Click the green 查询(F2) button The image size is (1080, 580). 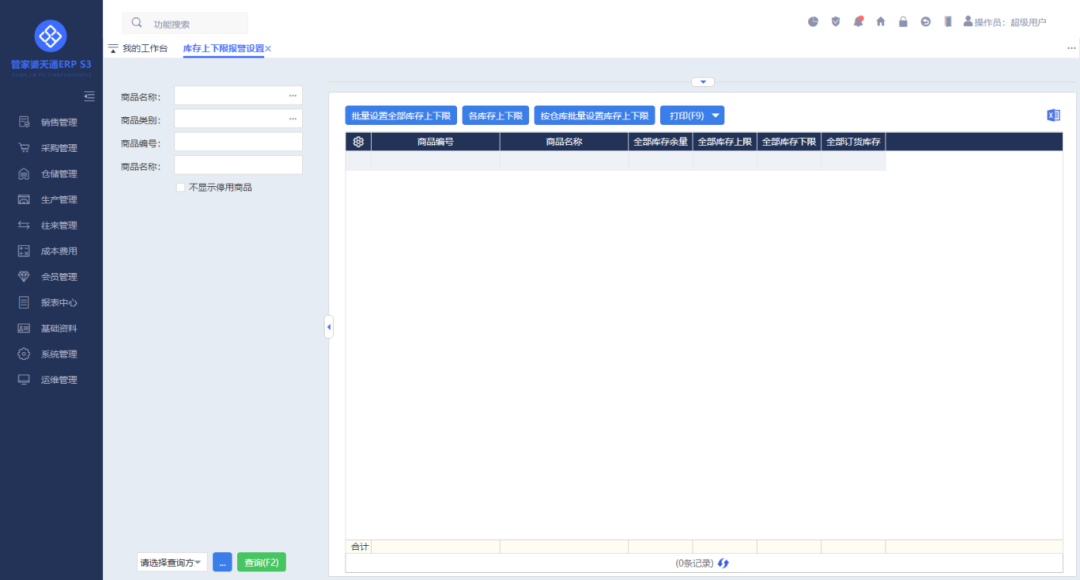click(x=261, y=562)
